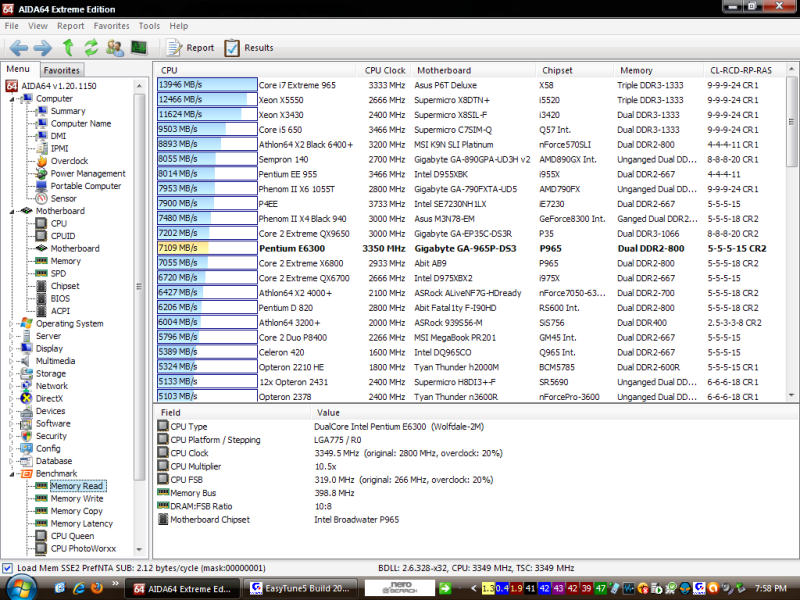Click the DirectX tree icon
This screenshot has width=800, height=600.
tap(27, 398)
